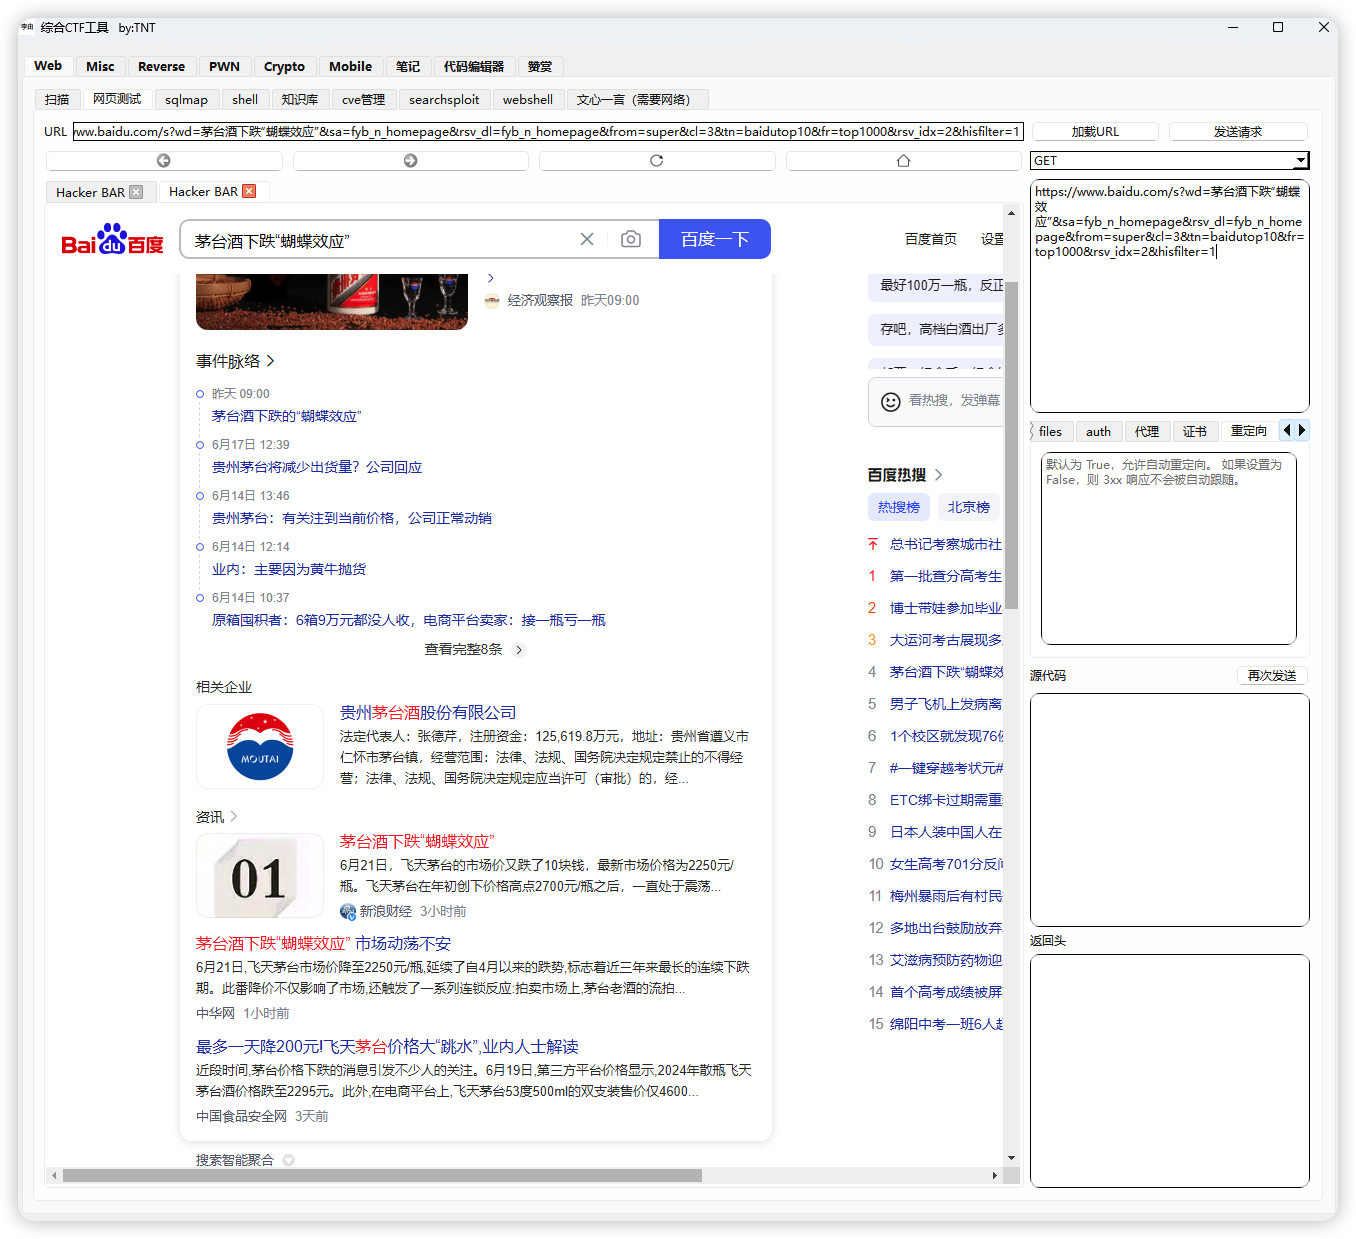This screenshot has width=1356, height=1239.
Task: Open the 笔记 tab
Action: [x=408, y=66]
